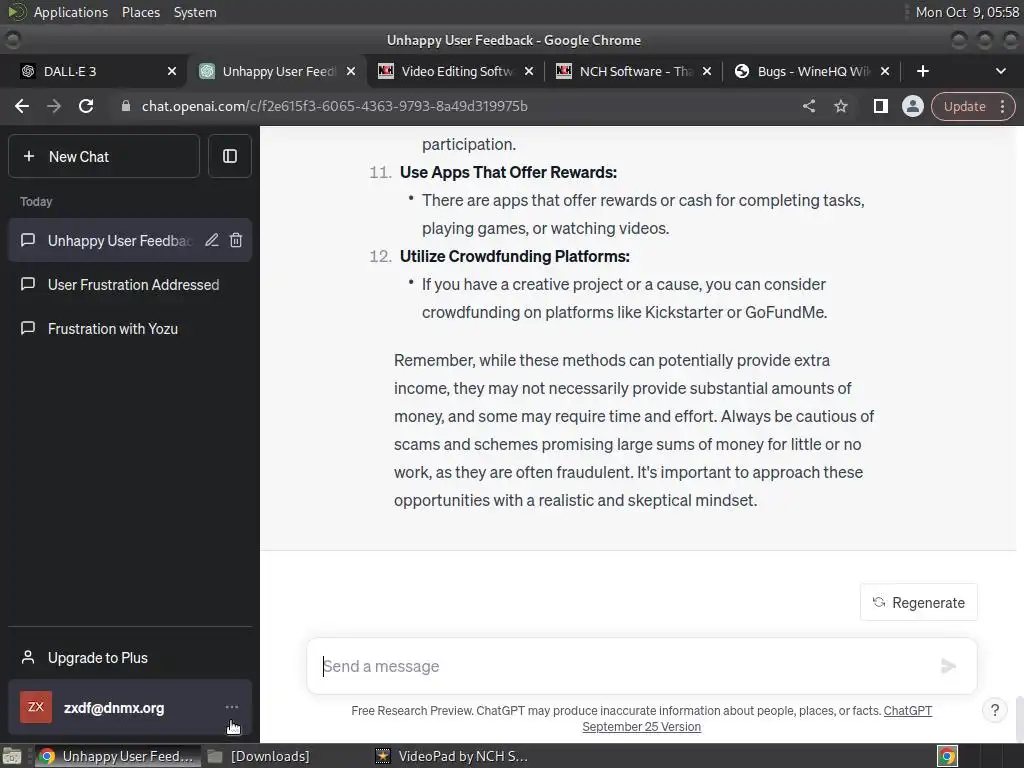Viewport: 1024px width, 768px height.
Task: Open the Chrome profile avatar
Action: point(912,106)
